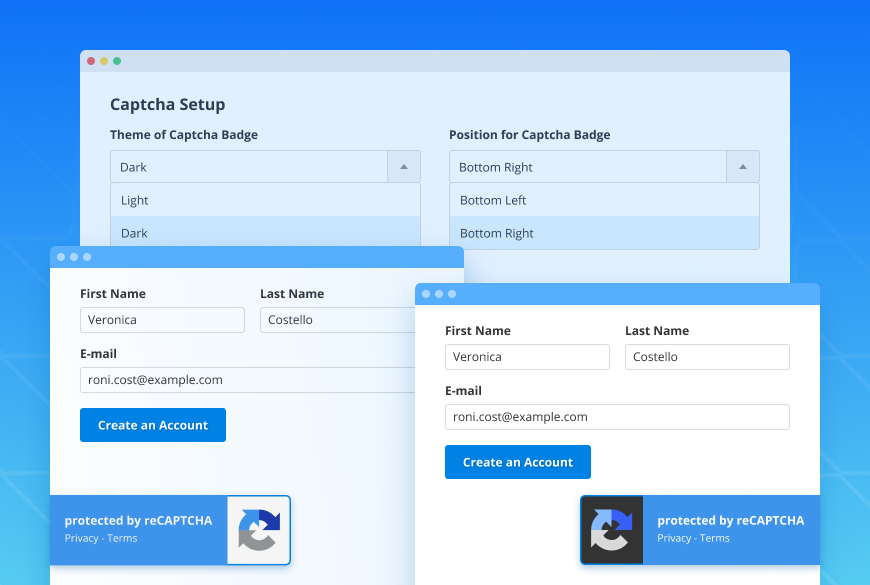The width and height of the screenshot is (870, 585).
Task: Click Create an Account on the front form
Action: coord(517,462)
